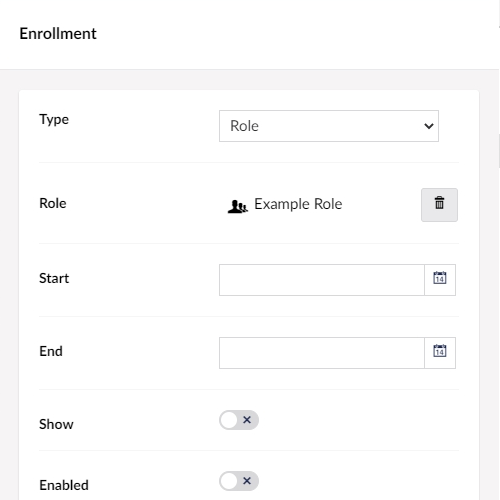Enable the Enabled switch
The width and height of the screenshot is (500, 500).
(239, 481)
